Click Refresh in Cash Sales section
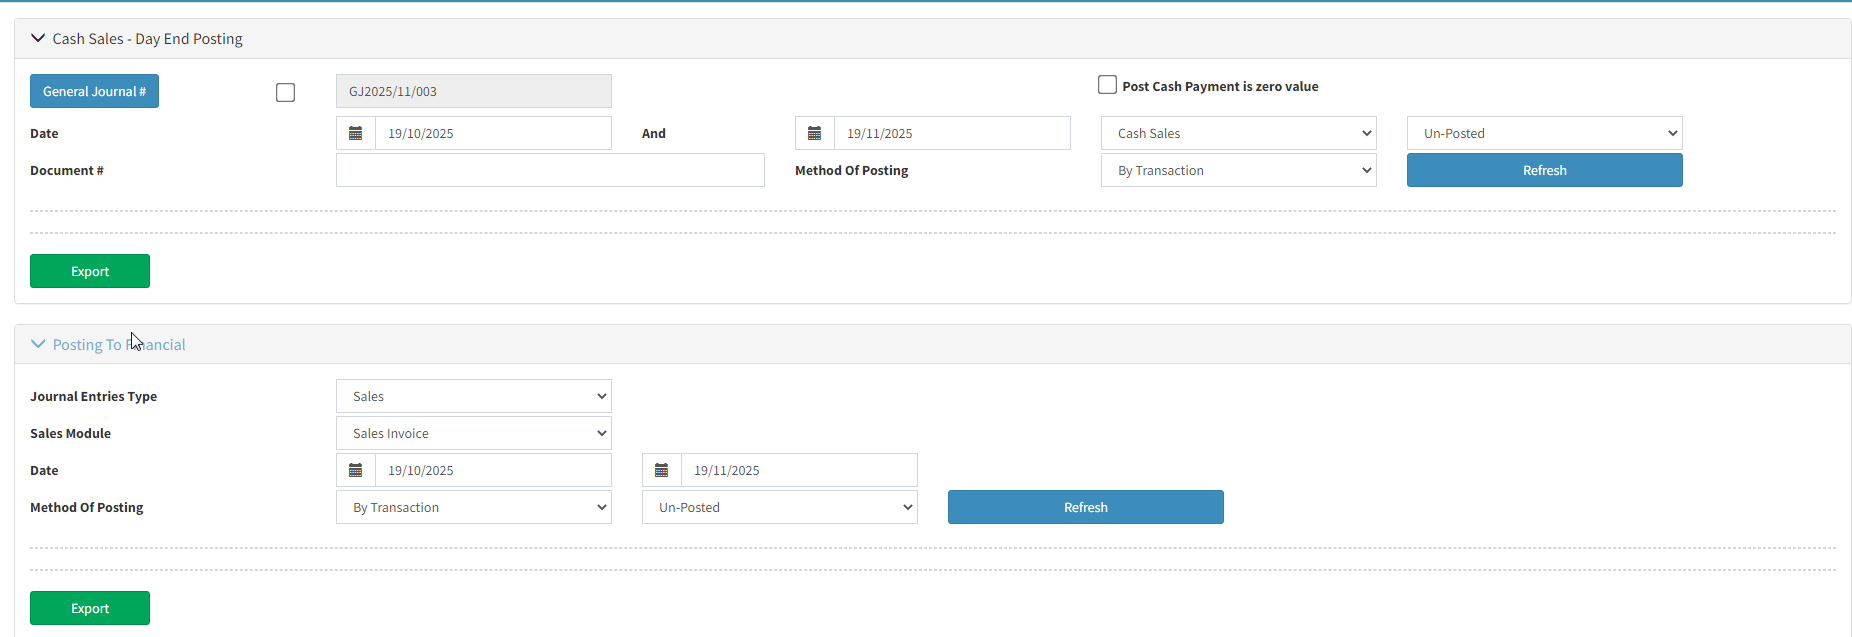1852x637 pixels. click(x=1544, y=170)
